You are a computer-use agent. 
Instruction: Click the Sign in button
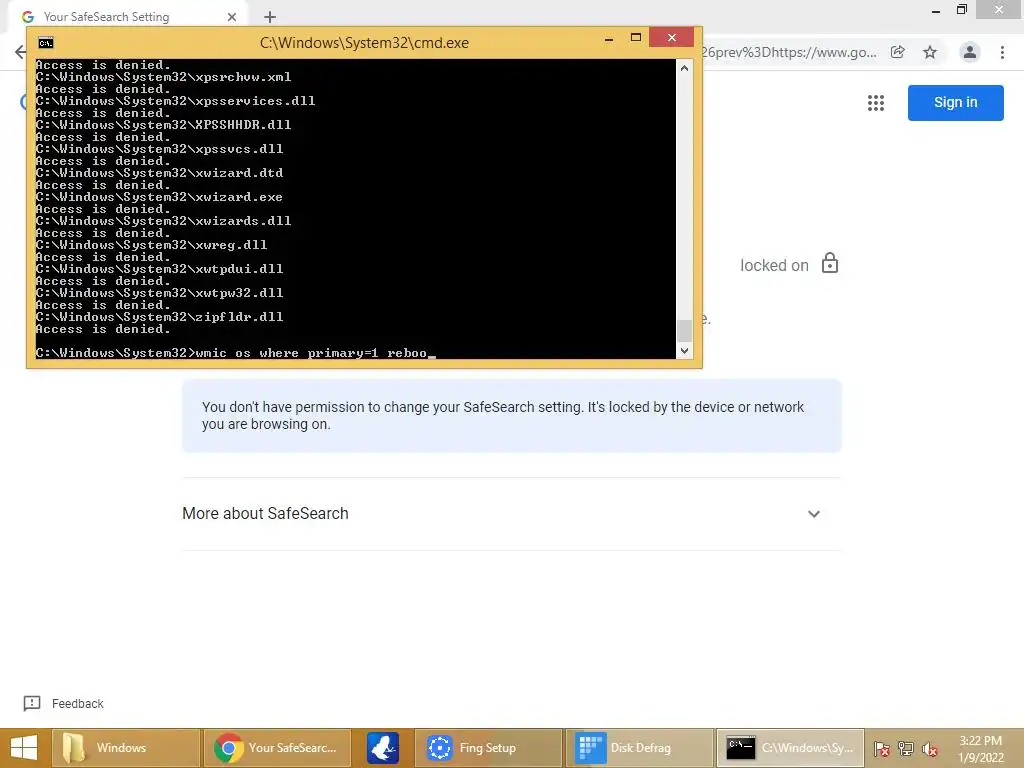point(955,103)
